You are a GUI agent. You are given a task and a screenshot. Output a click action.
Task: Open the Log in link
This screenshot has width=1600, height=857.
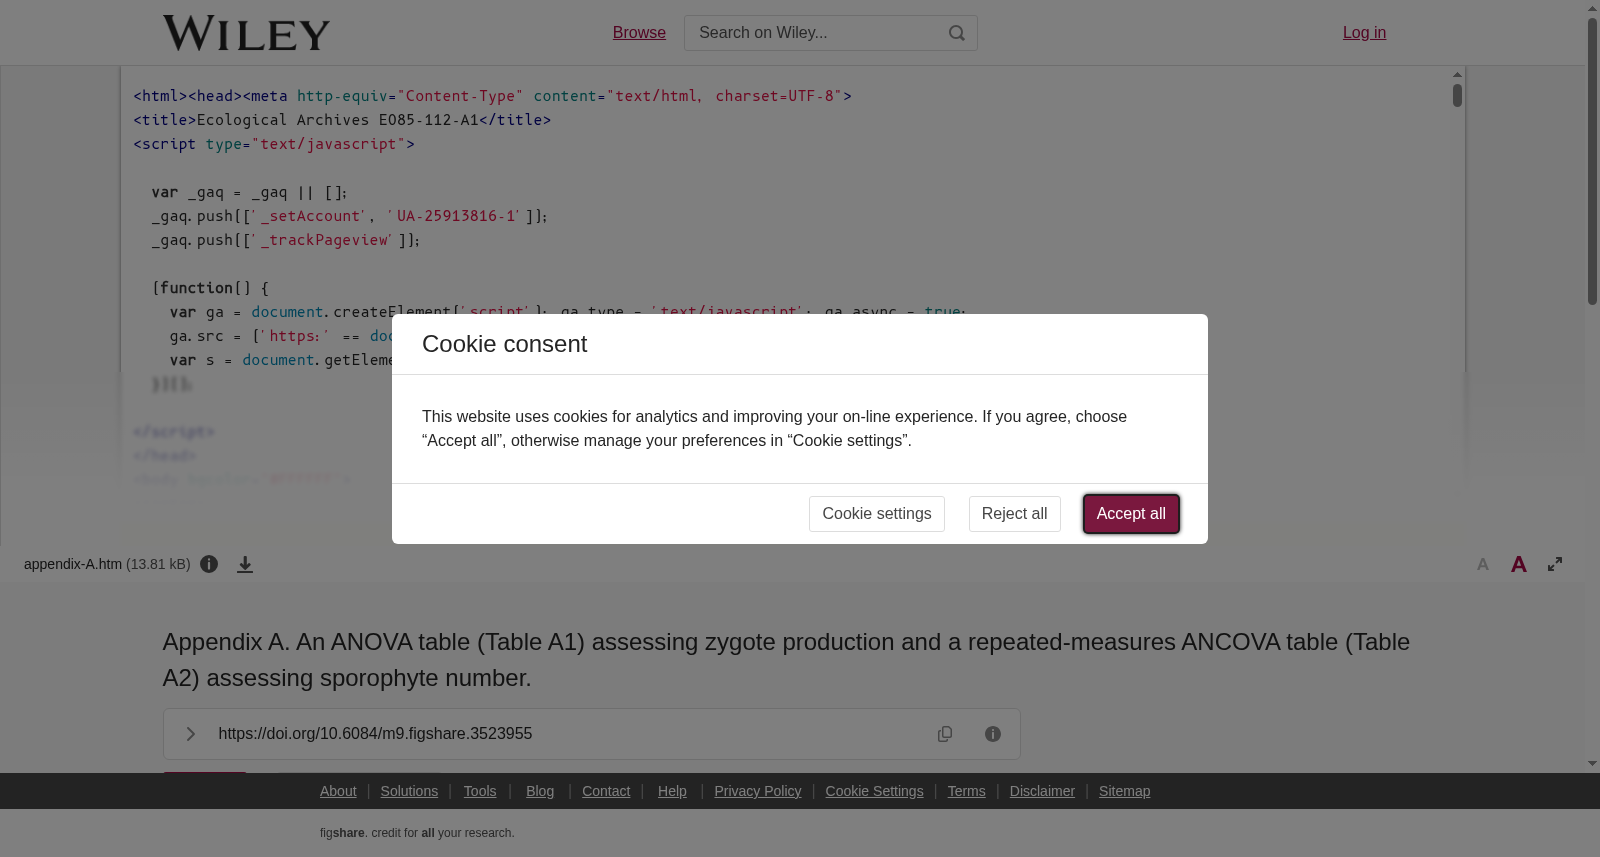(1364, 33)
